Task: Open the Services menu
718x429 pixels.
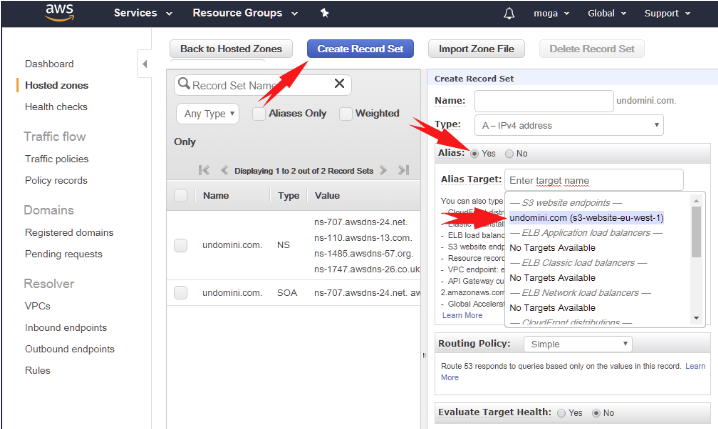Action: 143,13
